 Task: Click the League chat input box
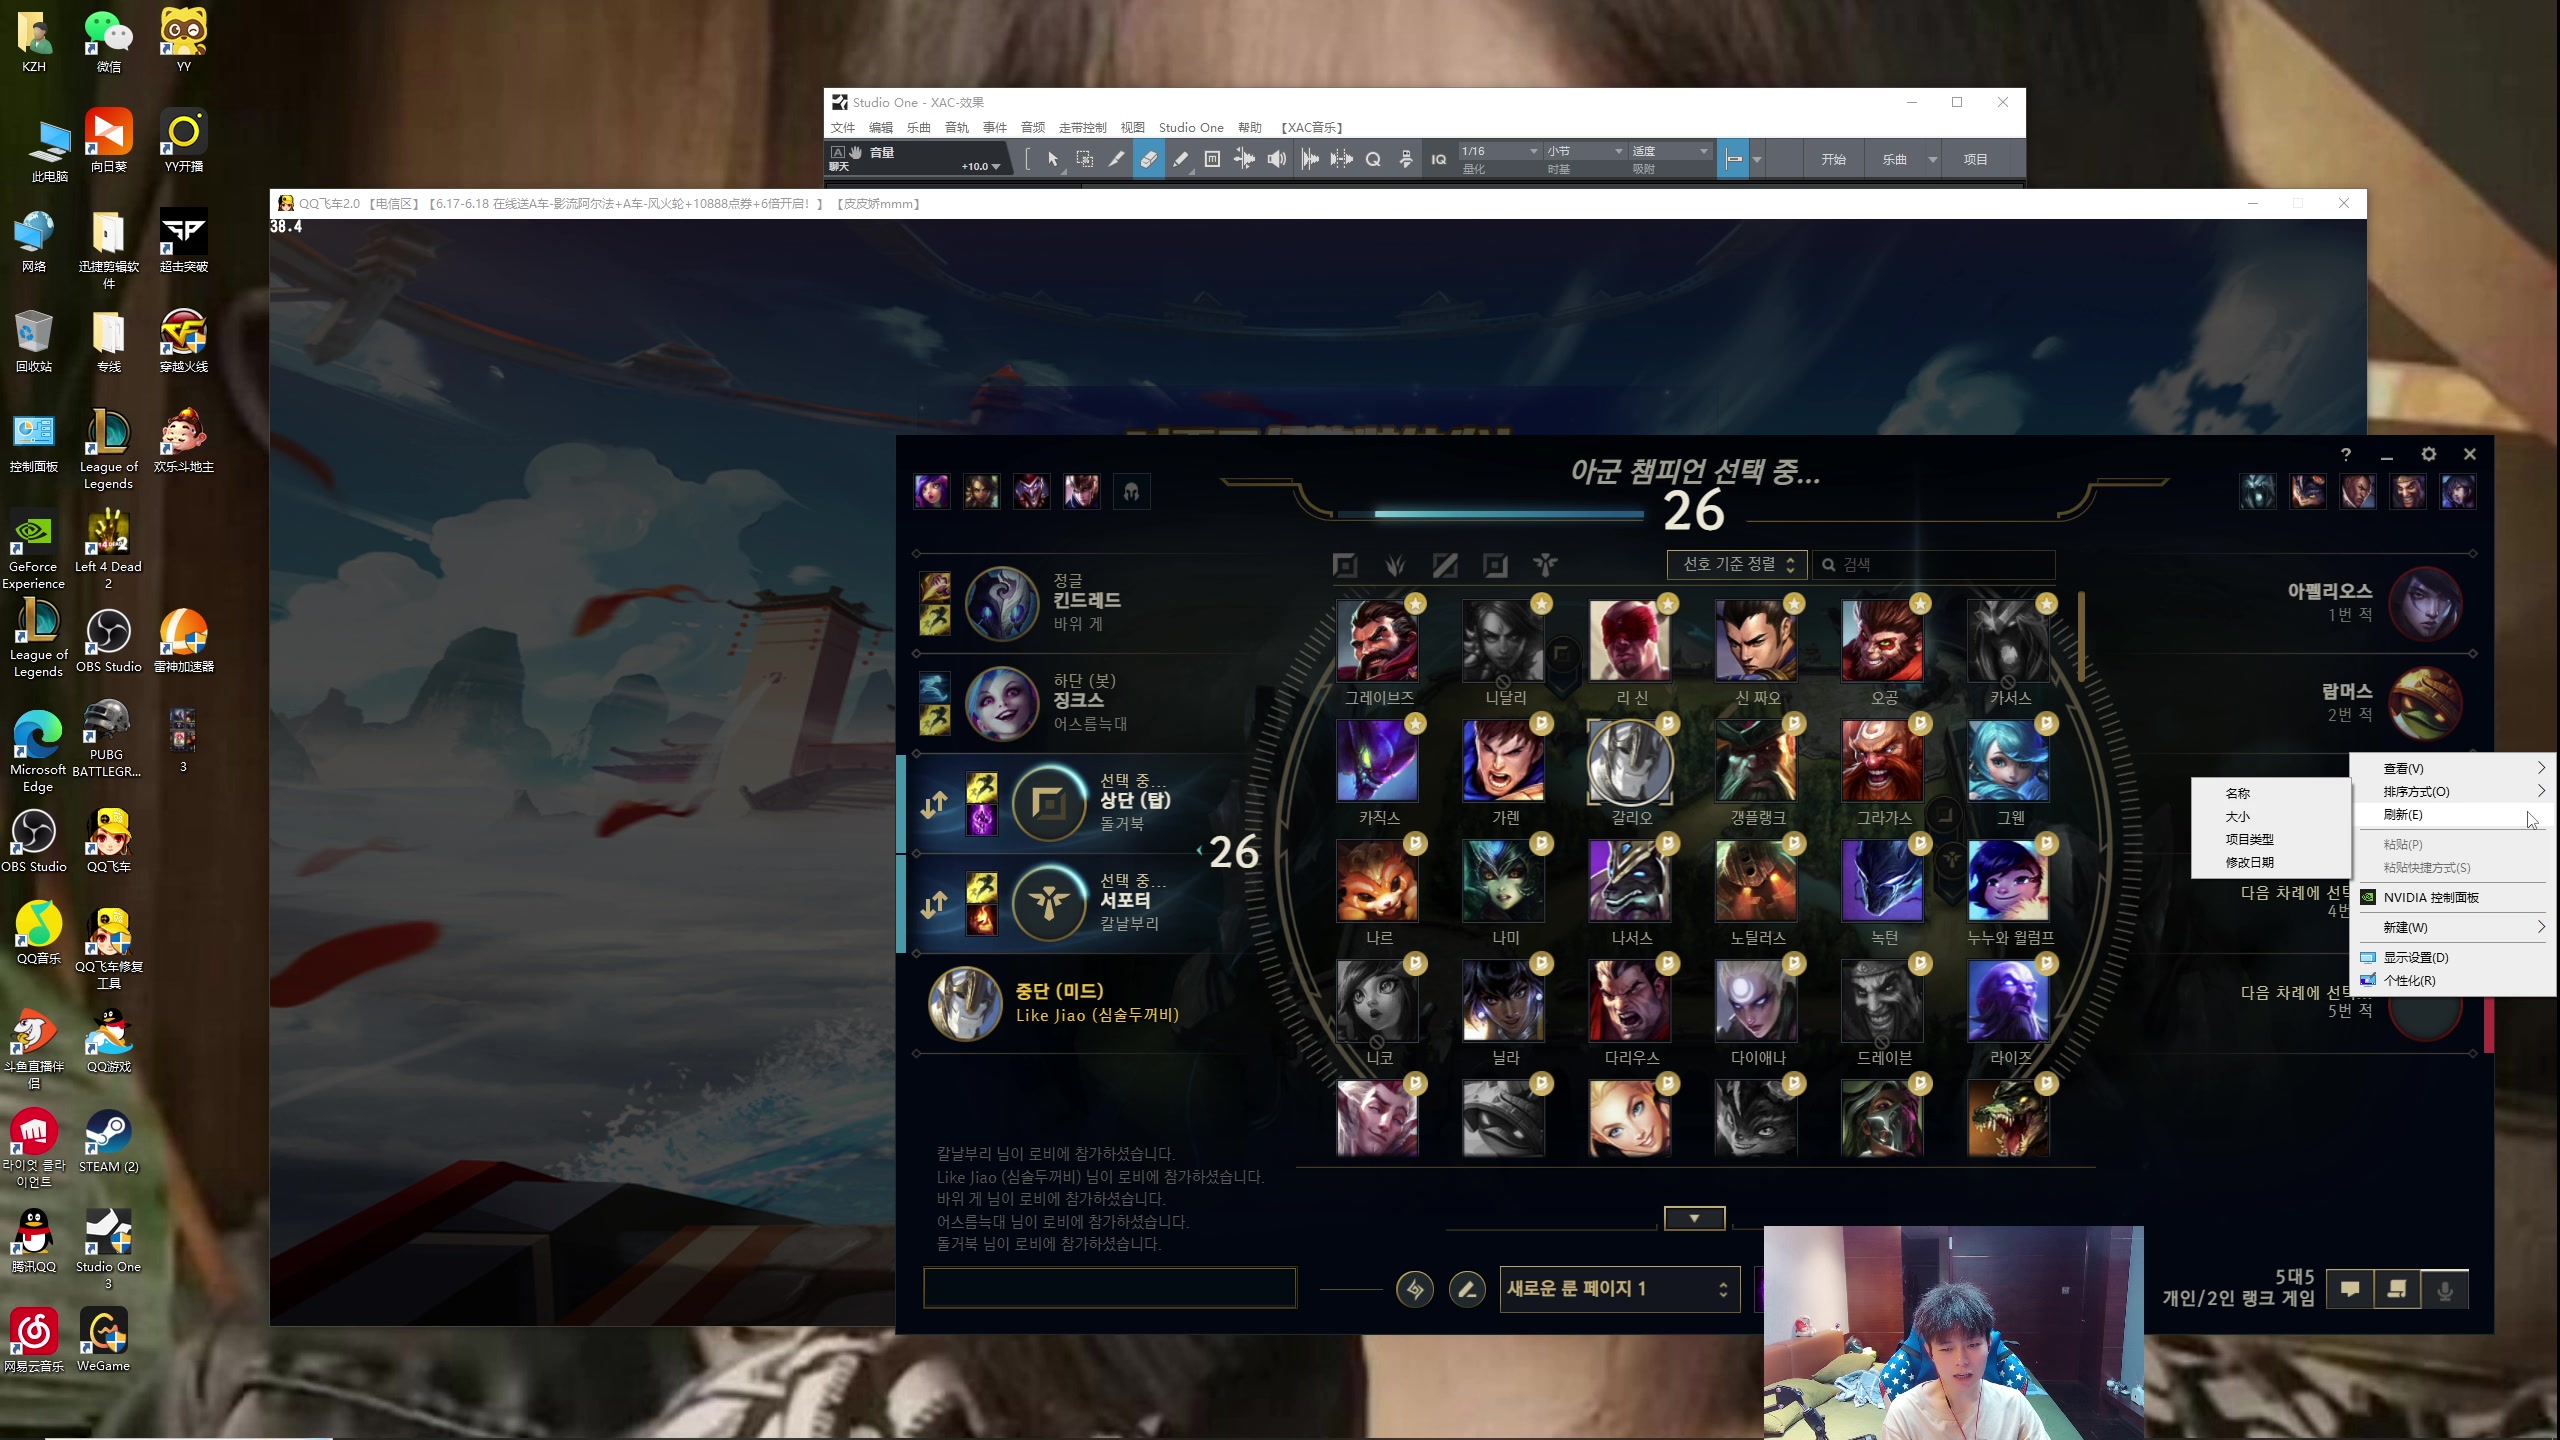coord(1110,1288)
